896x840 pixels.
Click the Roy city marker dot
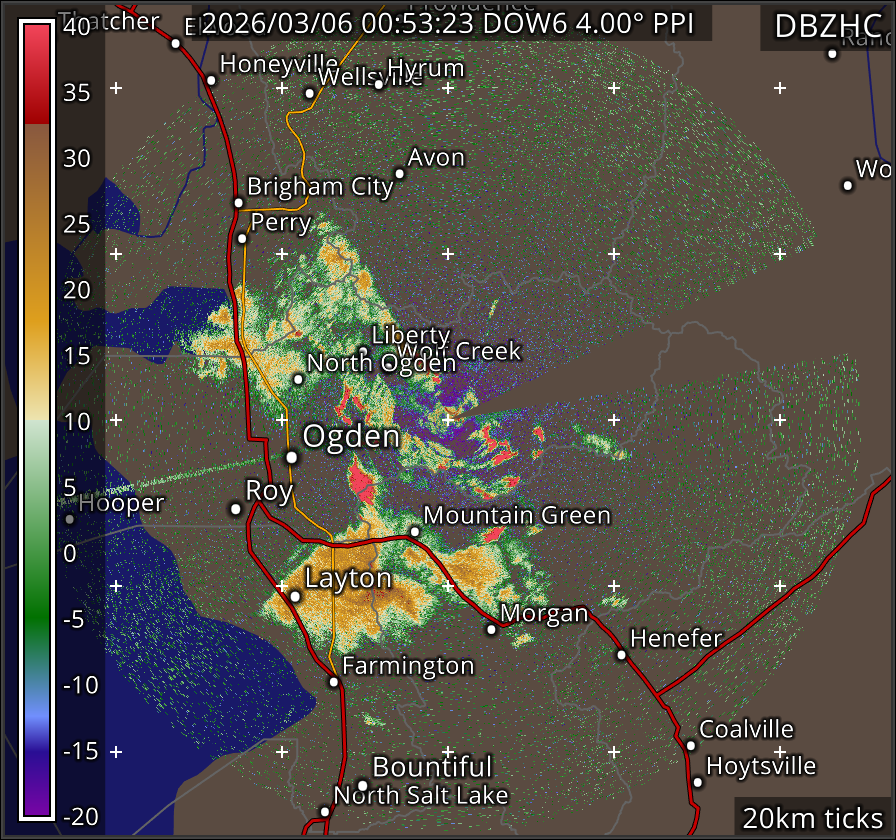pos(236,509)
